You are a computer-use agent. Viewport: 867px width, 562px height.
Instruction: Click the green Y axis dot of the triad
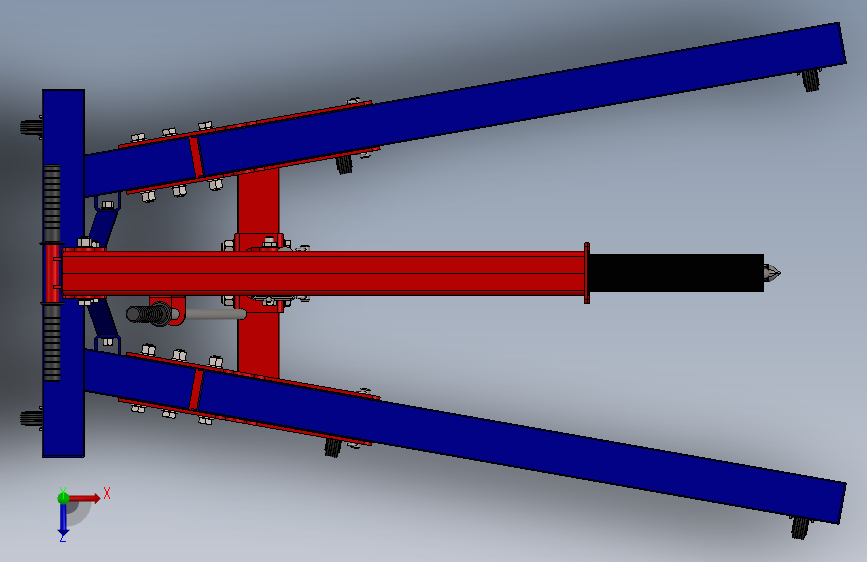tap(63, 498)
